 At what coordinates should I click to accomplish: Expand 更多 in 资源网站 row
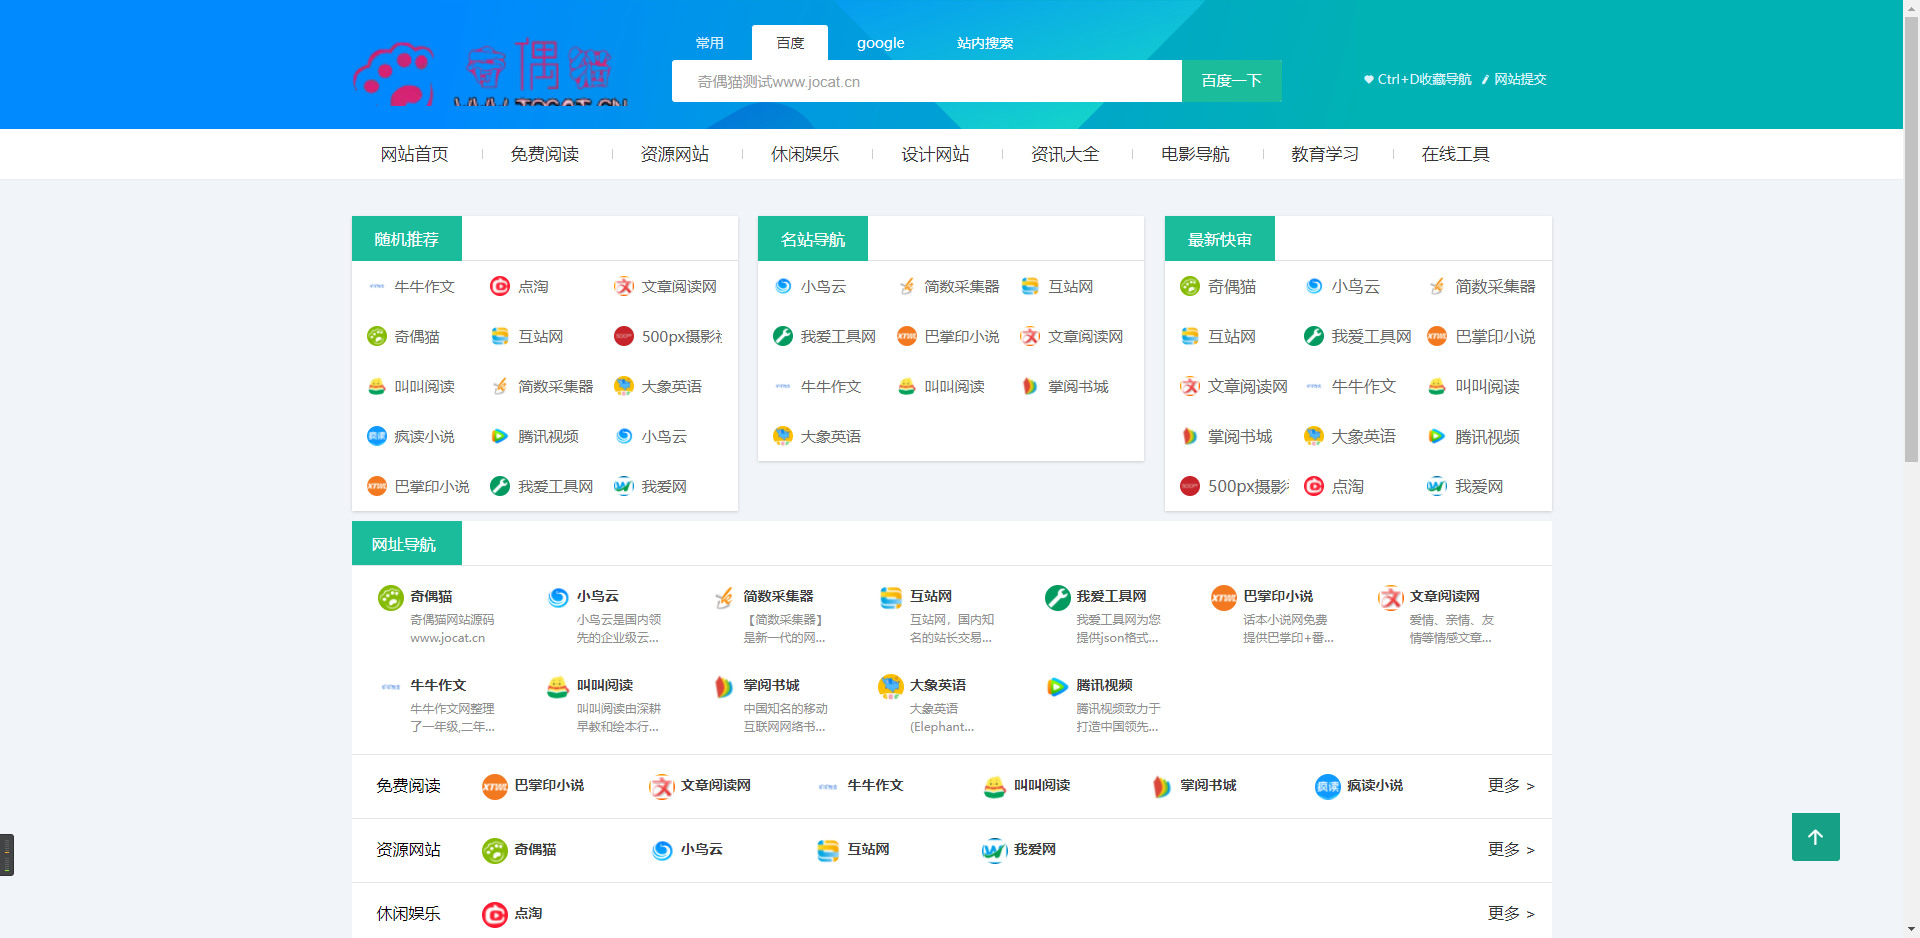(1511, 850)
